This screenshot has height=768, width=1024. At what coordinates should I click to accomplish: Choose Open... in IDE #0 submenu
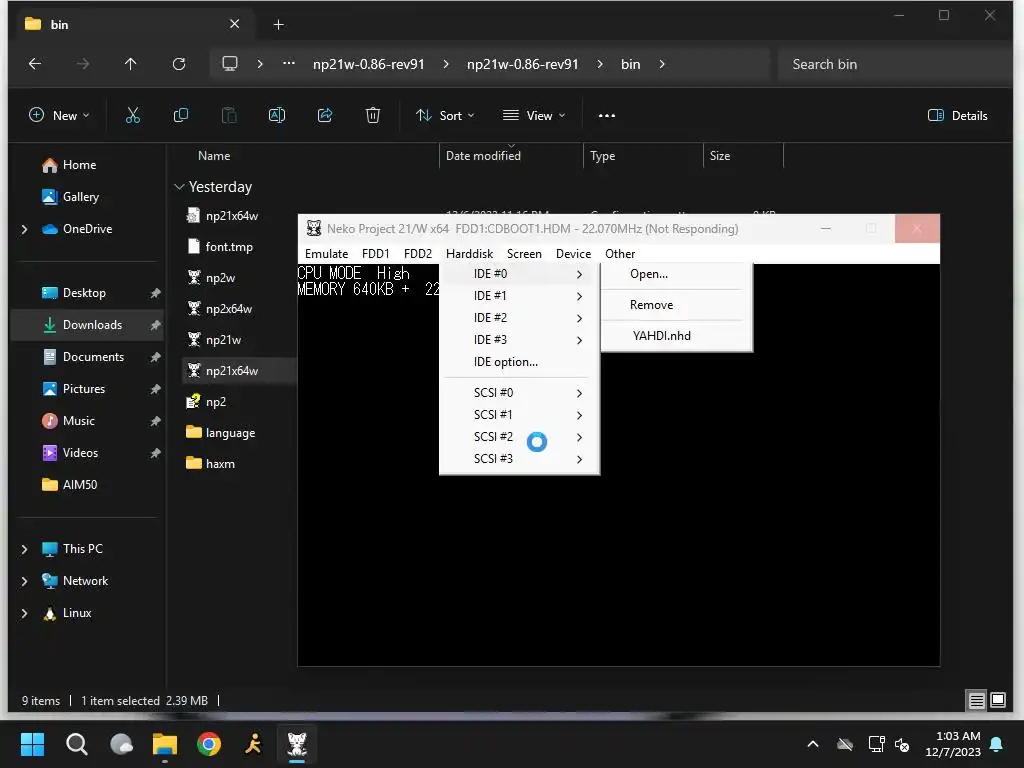(676, 274)
